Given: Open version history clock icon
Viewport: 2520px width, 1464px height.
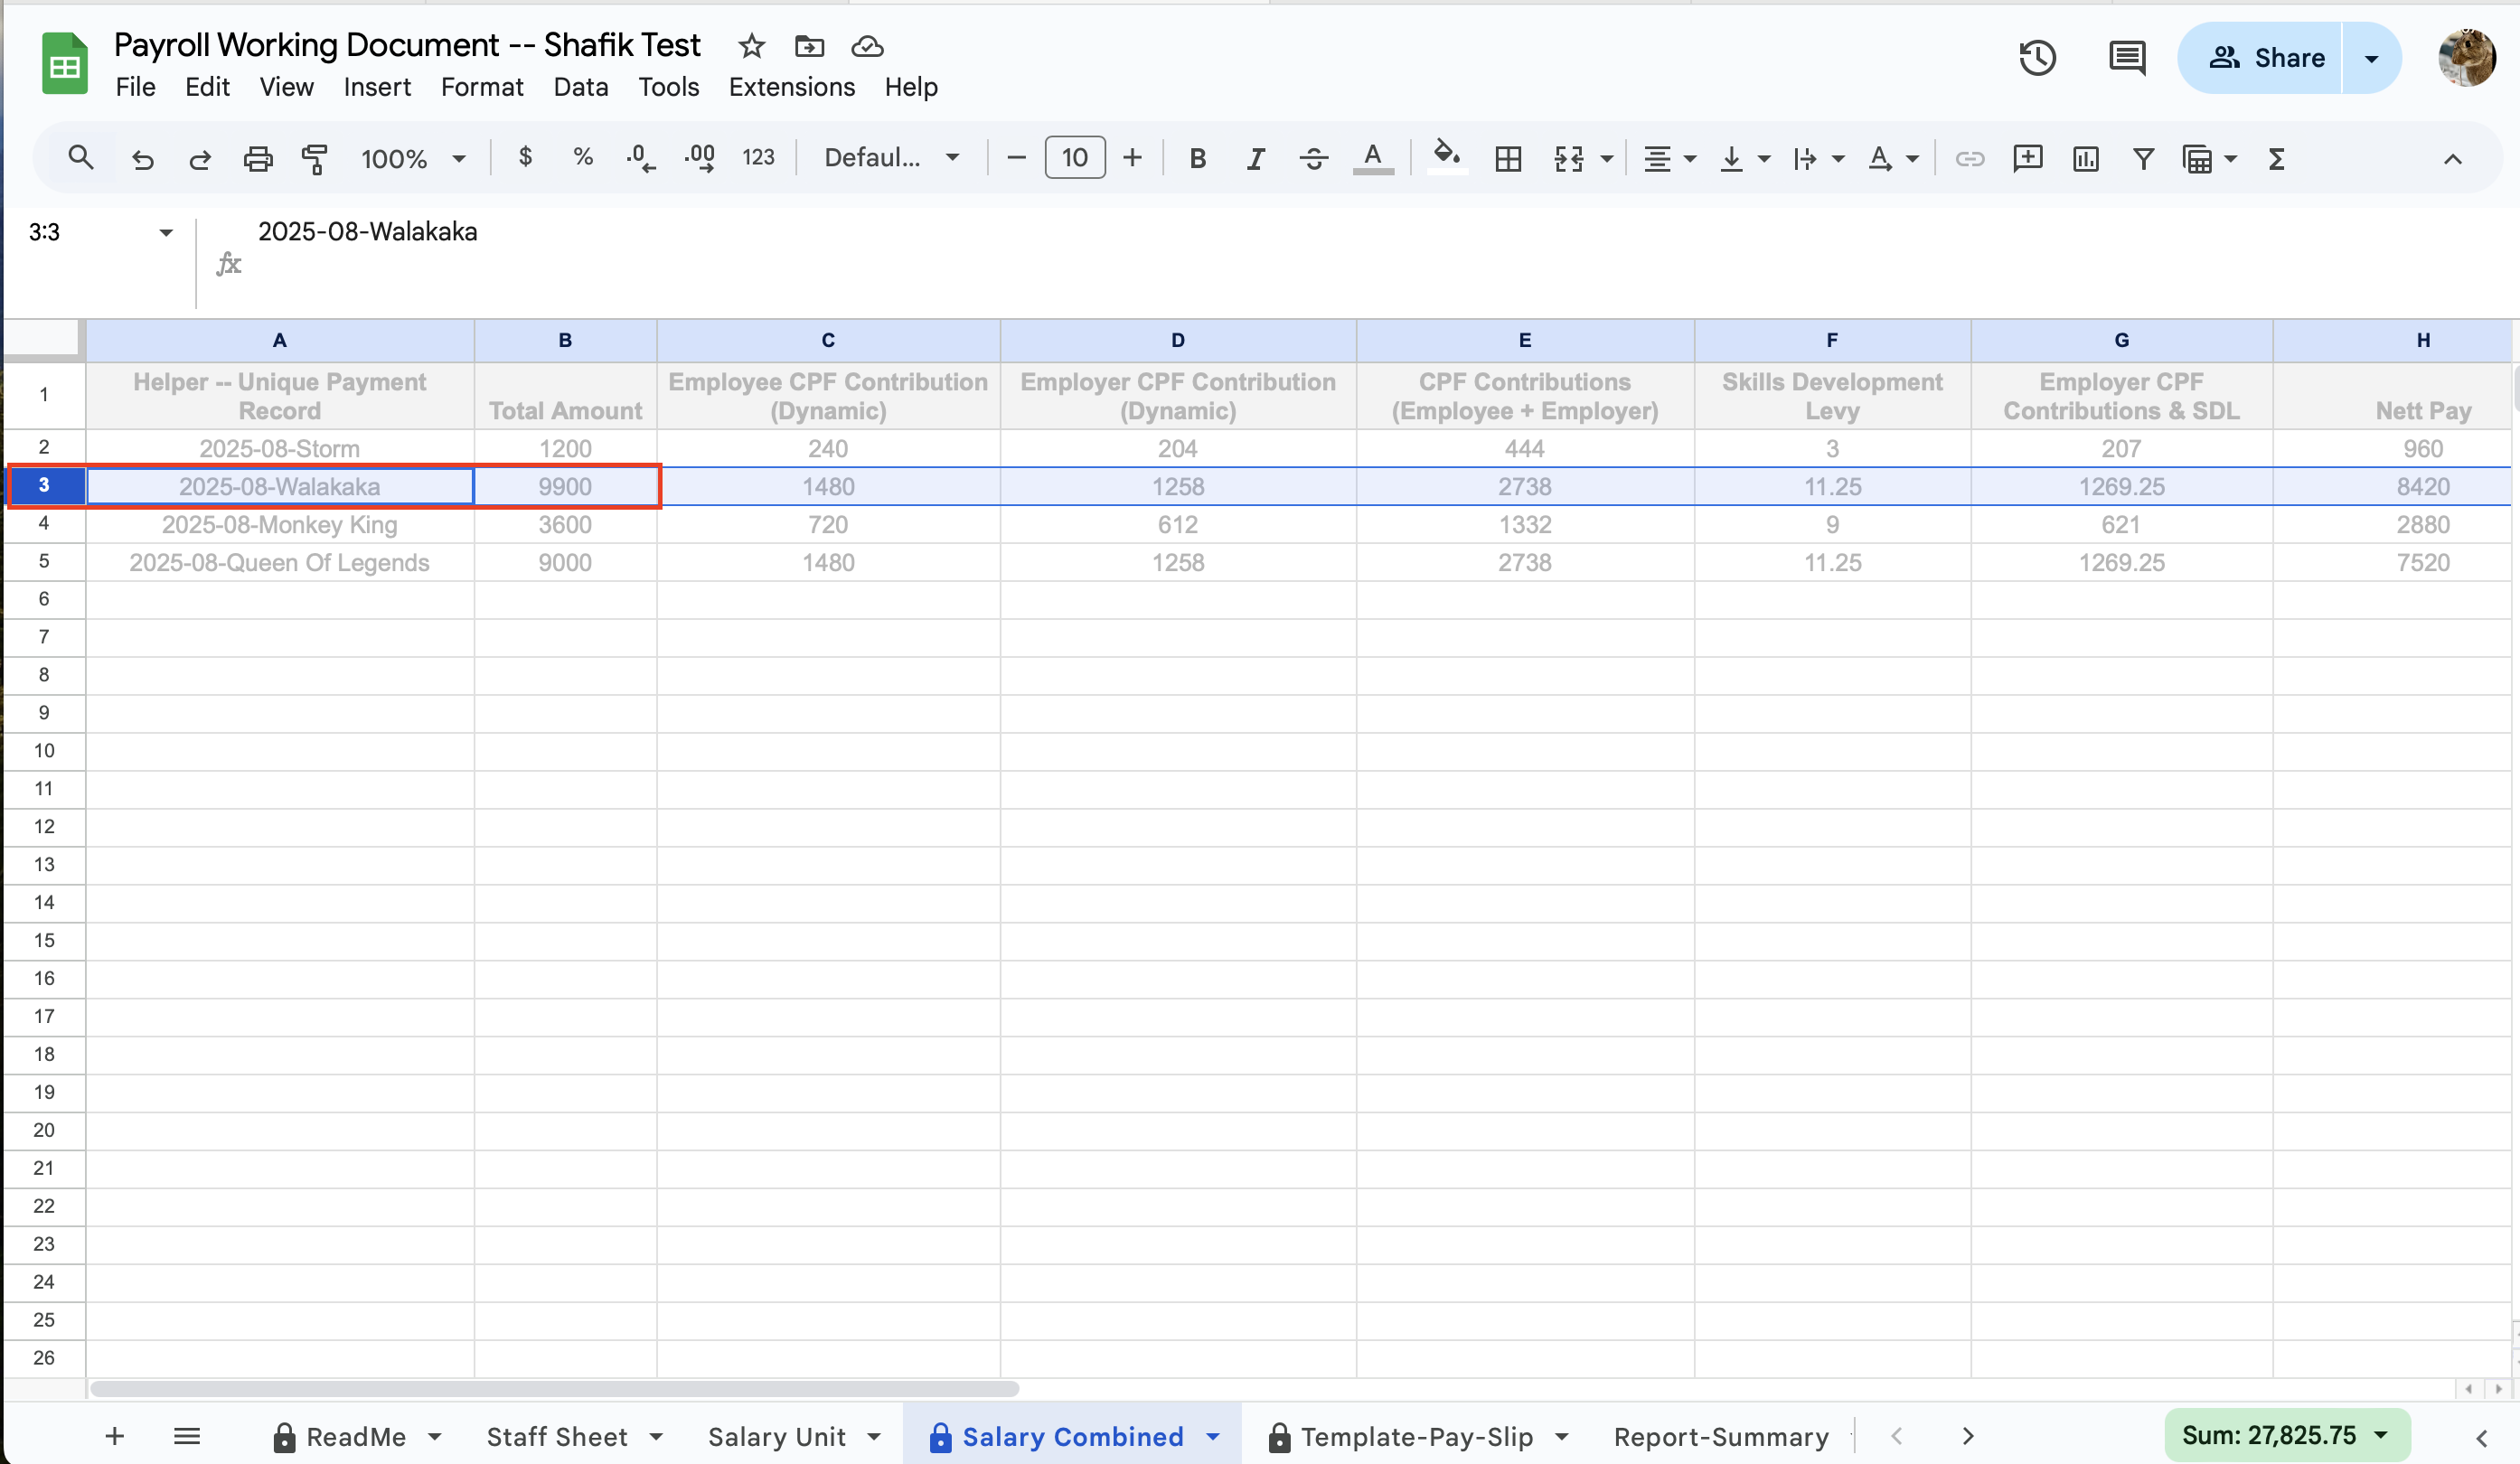Looking at the screenshot, I should pos(2037,58).
